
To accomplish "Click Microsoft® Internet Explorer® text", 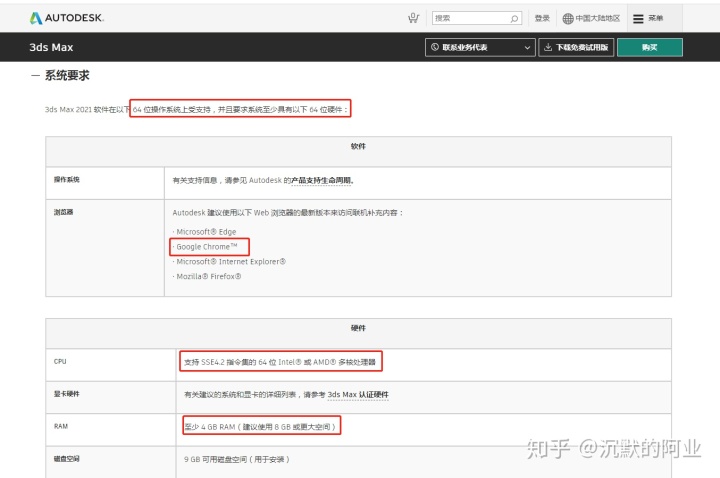I will point(230,261).
